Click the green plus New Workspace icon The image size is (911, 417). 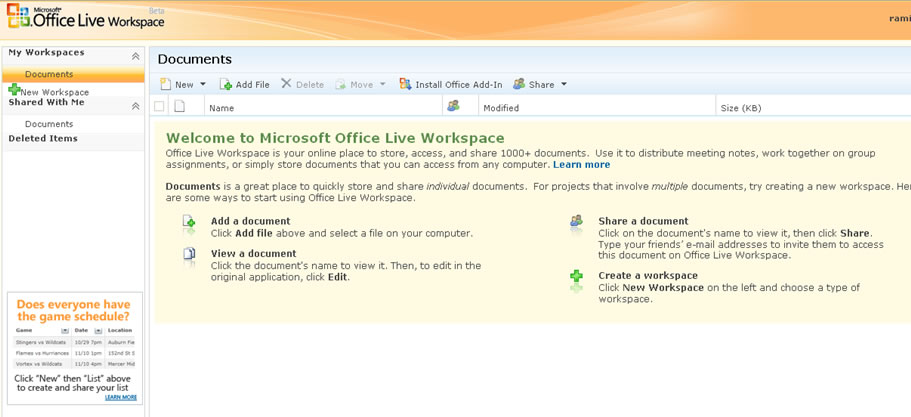coord(14,89)
